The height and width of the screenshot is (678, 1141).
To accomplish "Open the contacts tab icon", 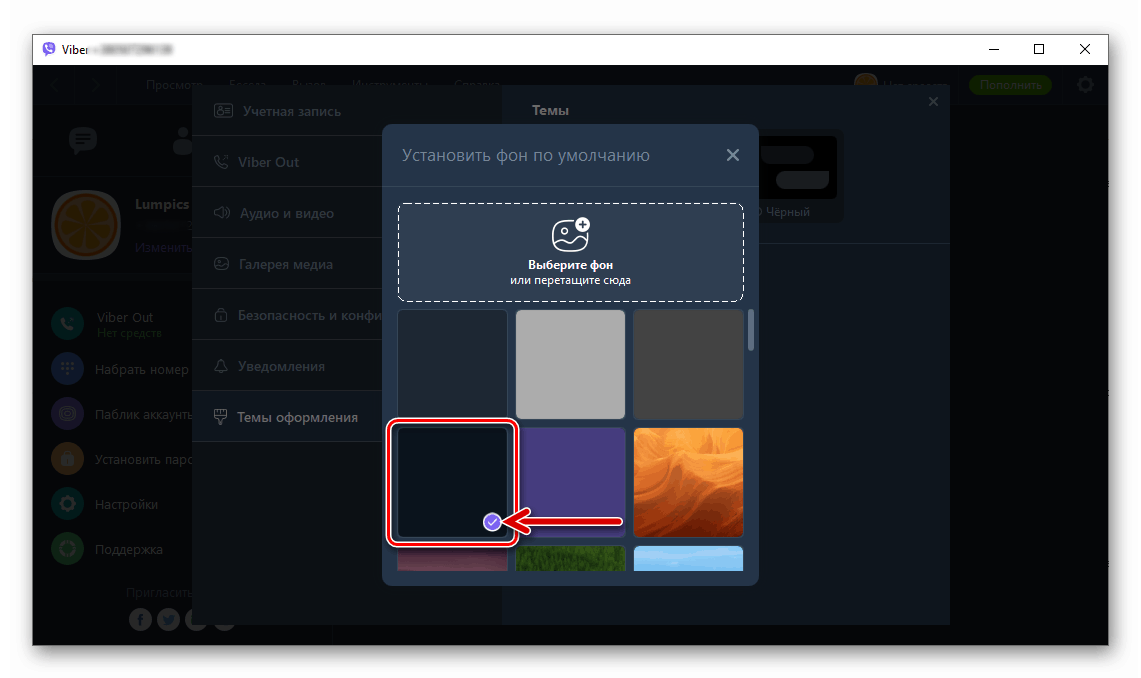I will tap(182, 141).
